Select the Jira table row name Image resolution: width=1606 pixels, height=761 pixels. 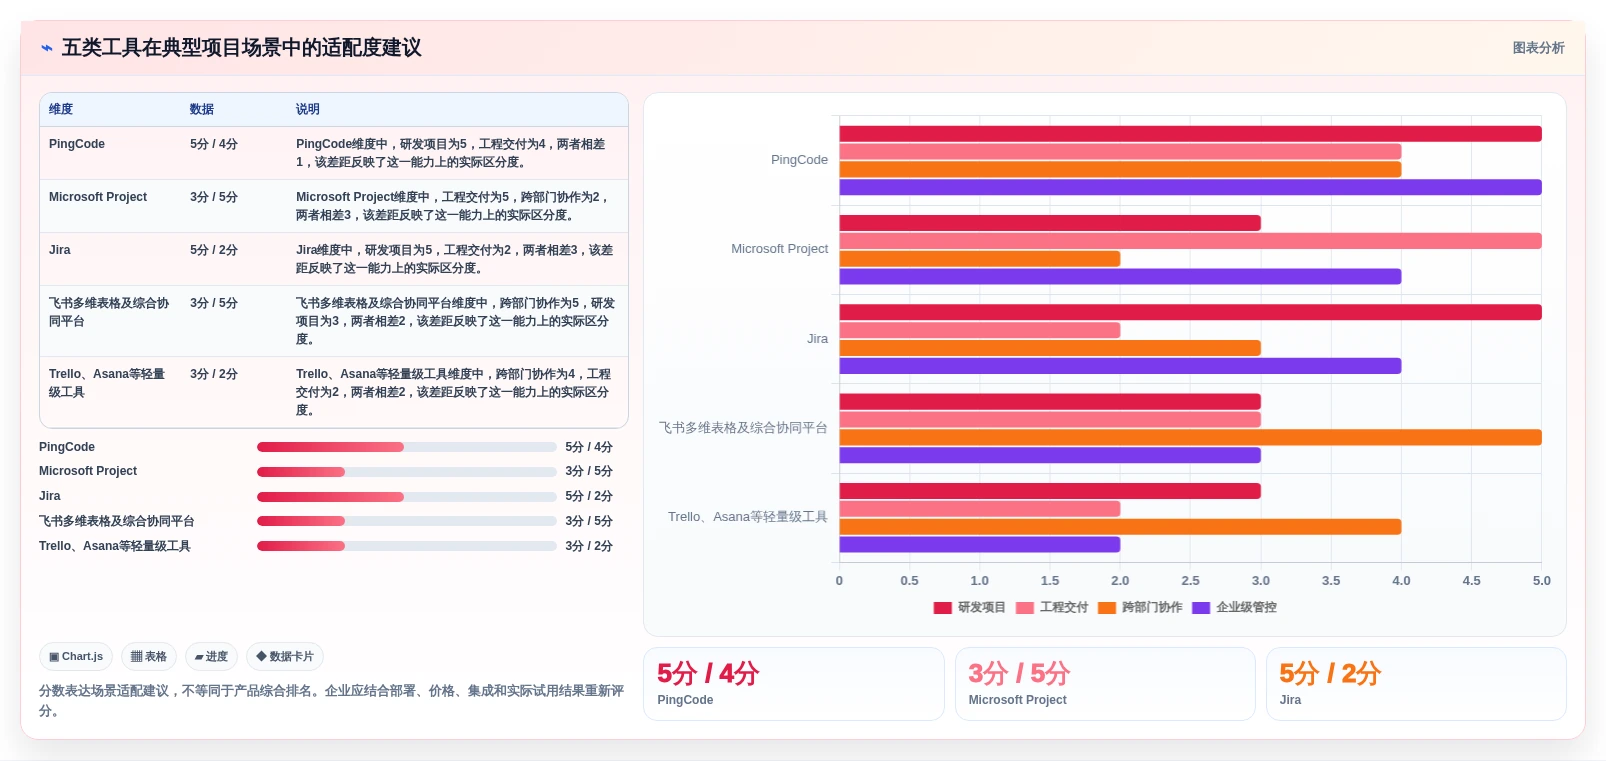[60, 250]
